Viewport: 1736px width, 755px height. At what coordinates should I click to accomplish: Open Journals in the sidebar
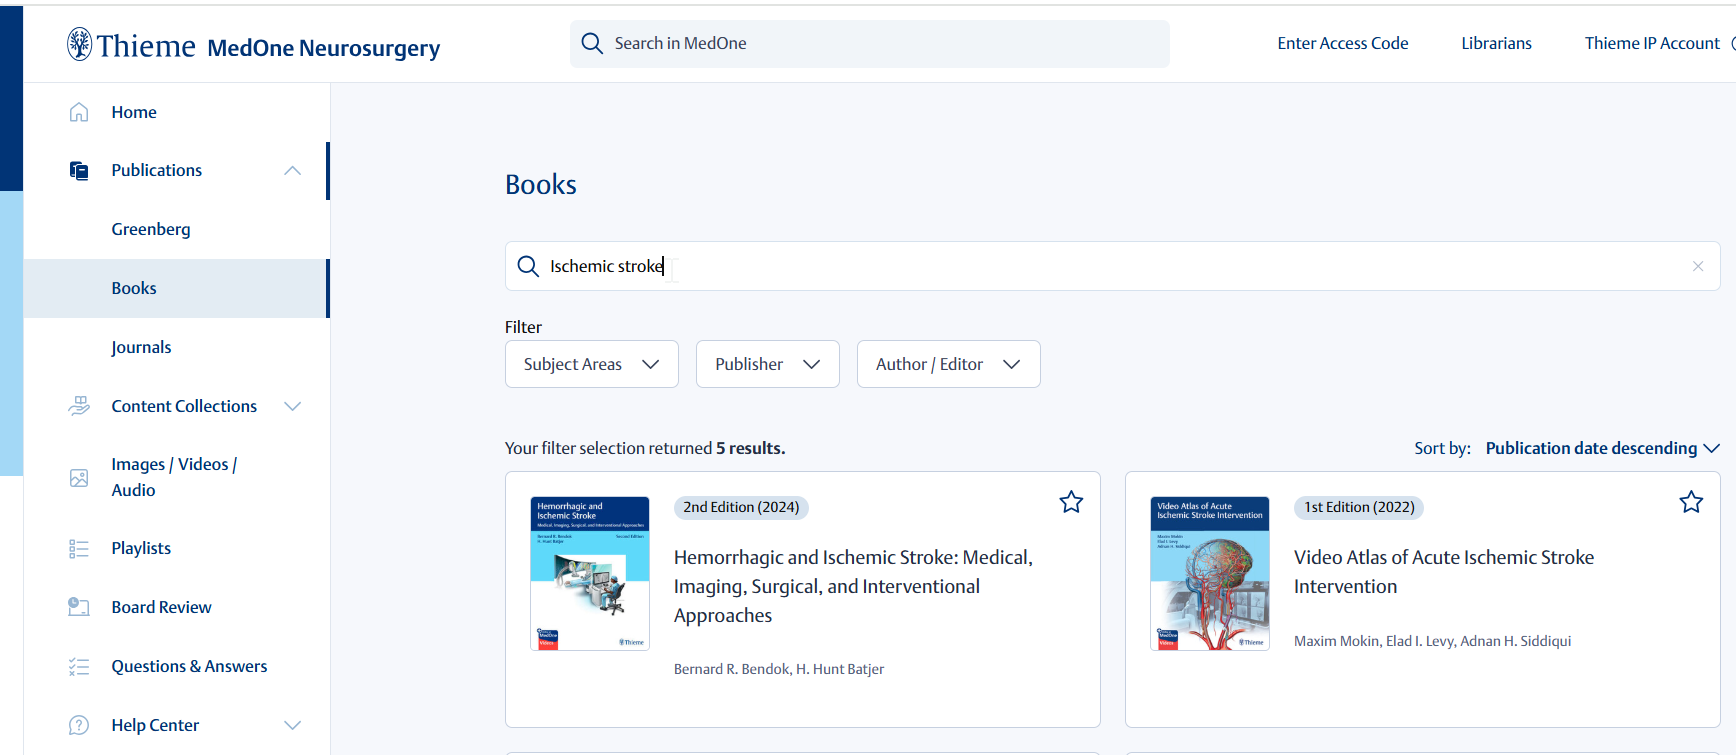[x=141, y=347]
